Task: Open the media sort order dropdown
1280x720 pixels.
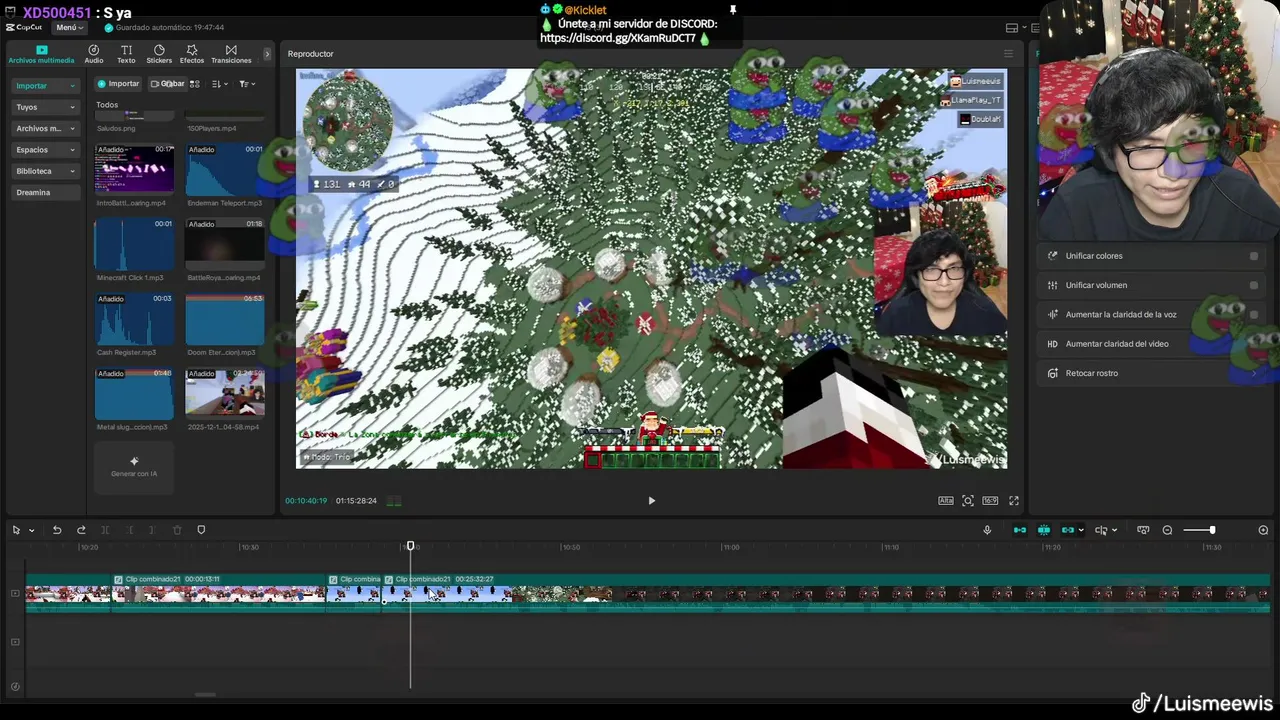Action: click(x=220, y=84)
